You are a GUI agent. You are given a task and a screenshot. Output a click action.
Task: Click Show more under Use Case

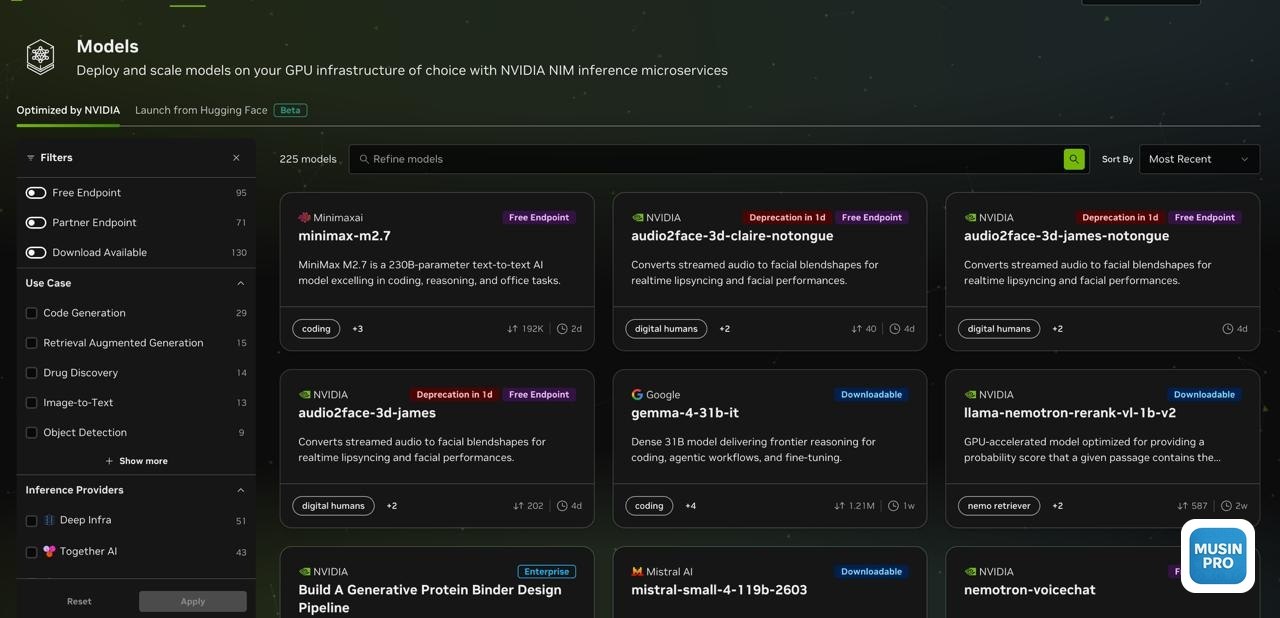136,461
